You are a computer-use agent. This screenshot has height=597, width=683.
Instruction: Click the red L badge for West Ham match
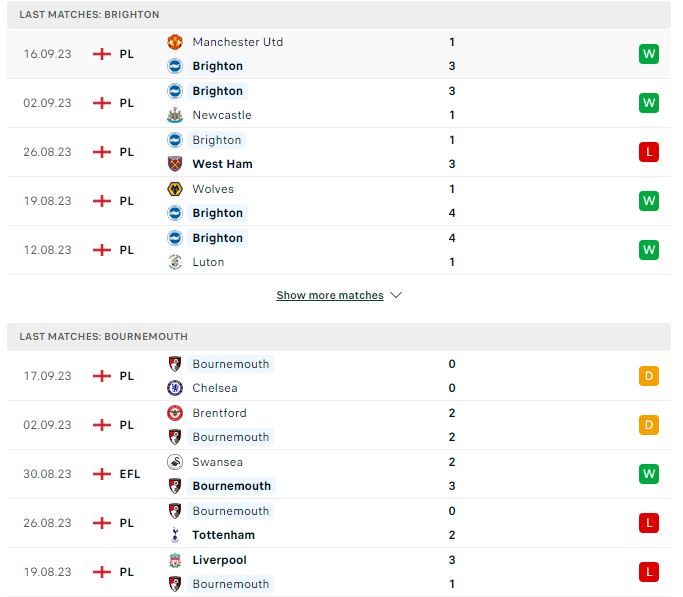(x=649, y=152)
